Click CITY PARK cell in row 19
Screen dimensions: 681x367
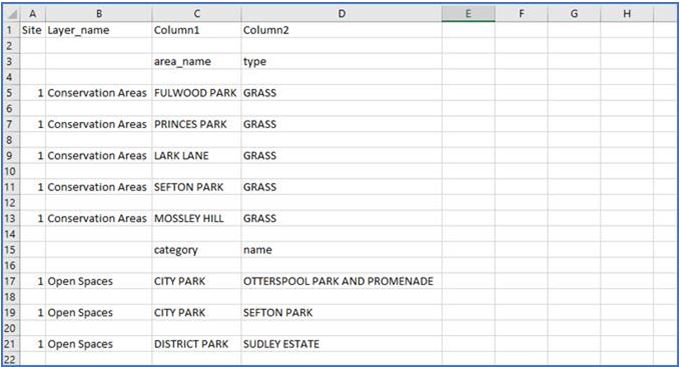[x=196, y=312]
